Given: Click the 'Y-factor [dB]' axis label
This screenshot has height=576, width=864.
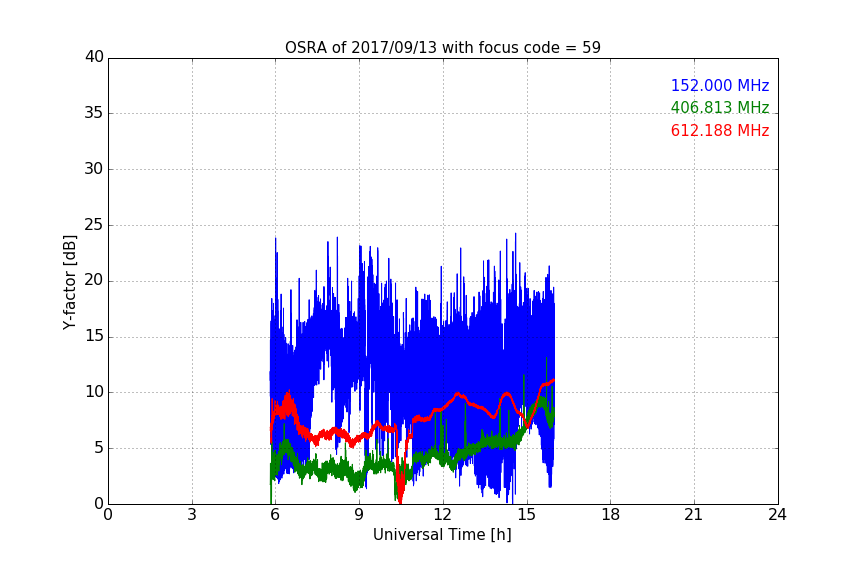Looking at the screenshot, I should [x=69, y=282].
